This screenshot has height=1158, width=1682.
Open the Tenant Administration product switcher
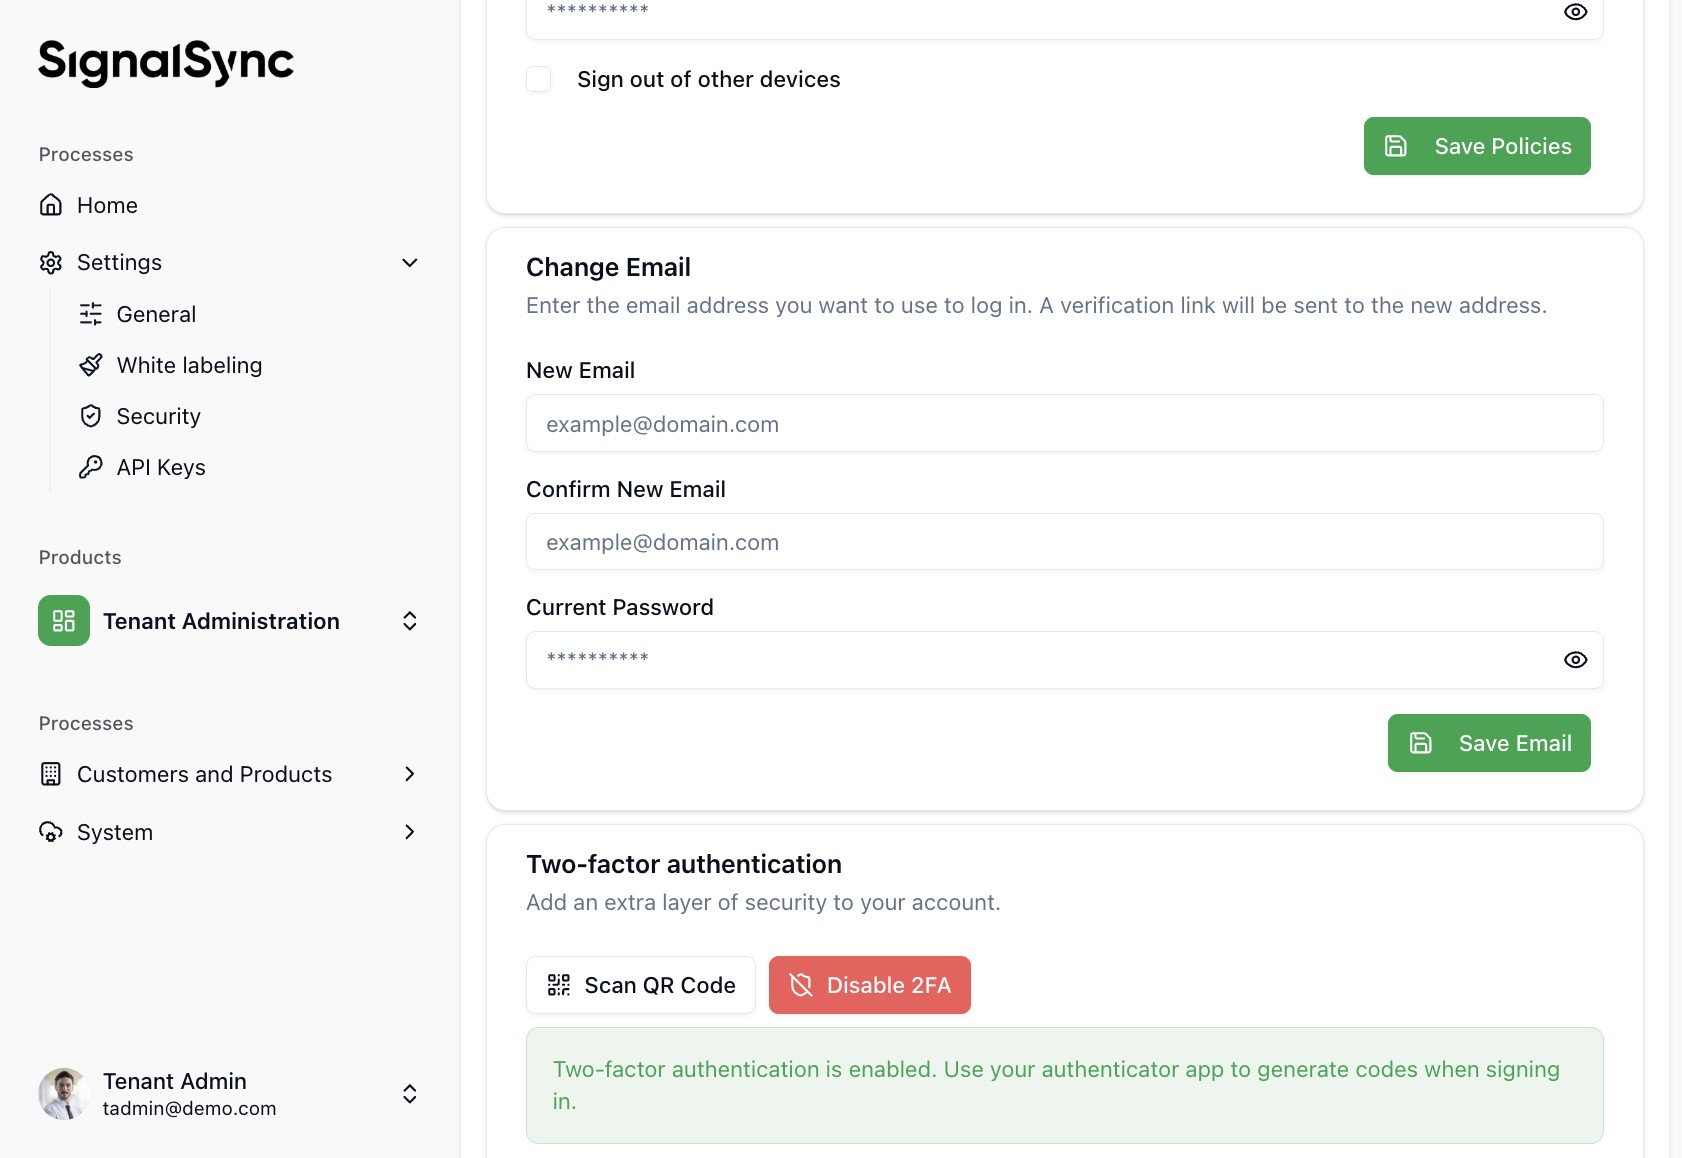[410, 621]
